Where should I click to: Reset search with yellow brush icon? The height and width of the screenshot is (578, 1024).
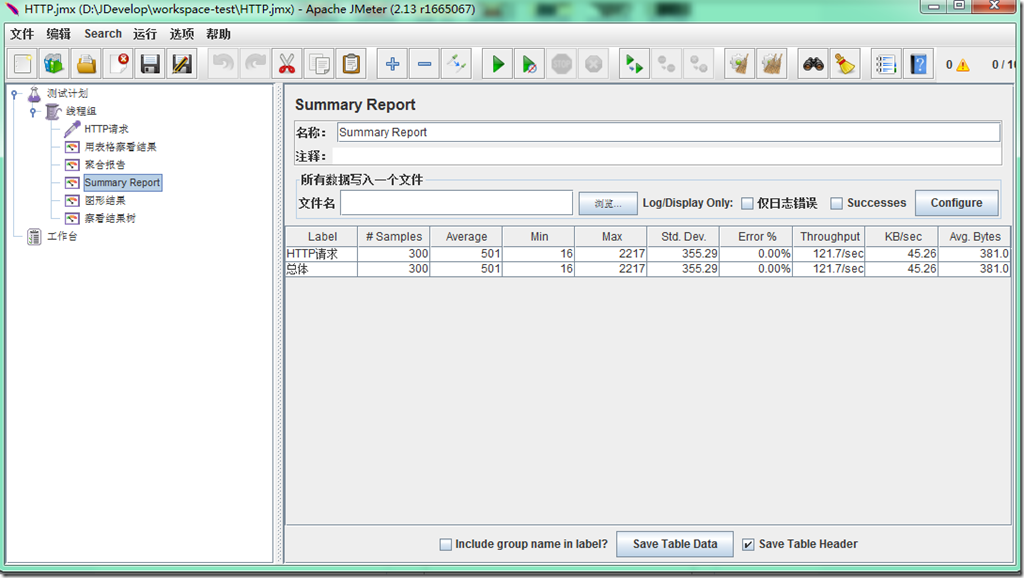(845, 64)
